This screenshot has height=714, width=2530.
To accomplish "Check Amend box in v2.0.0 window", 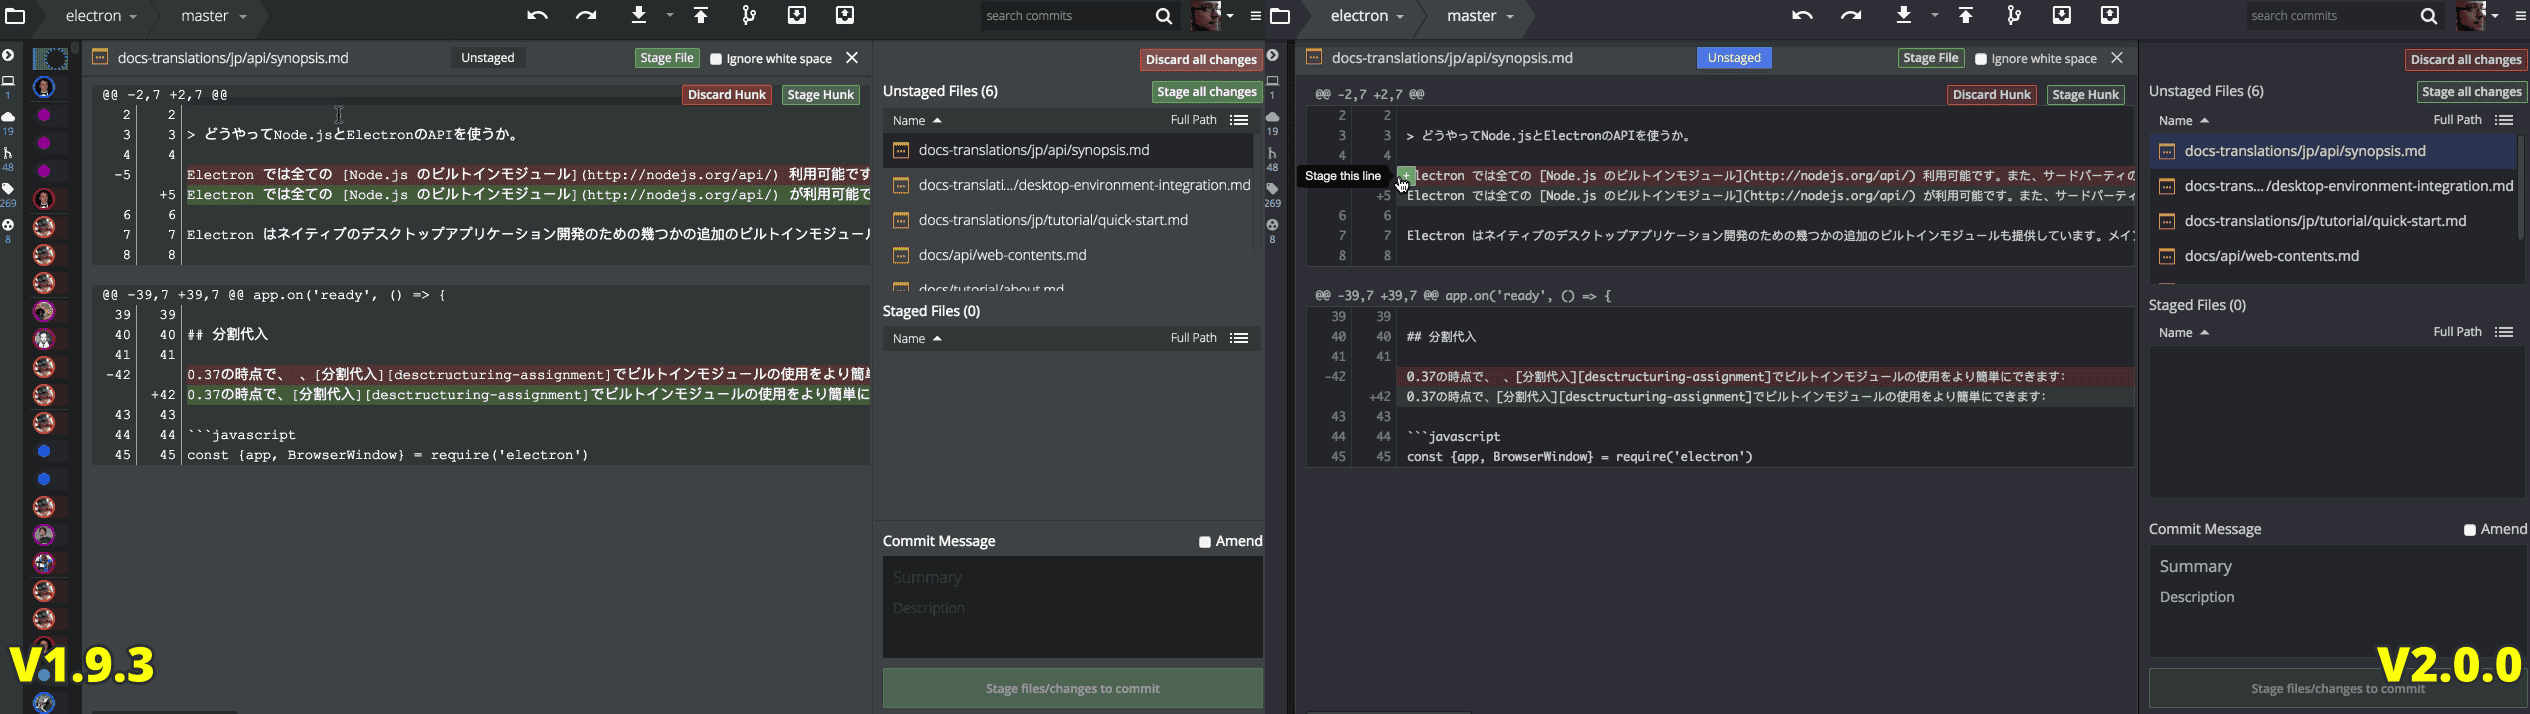I will pos(2470,530).
